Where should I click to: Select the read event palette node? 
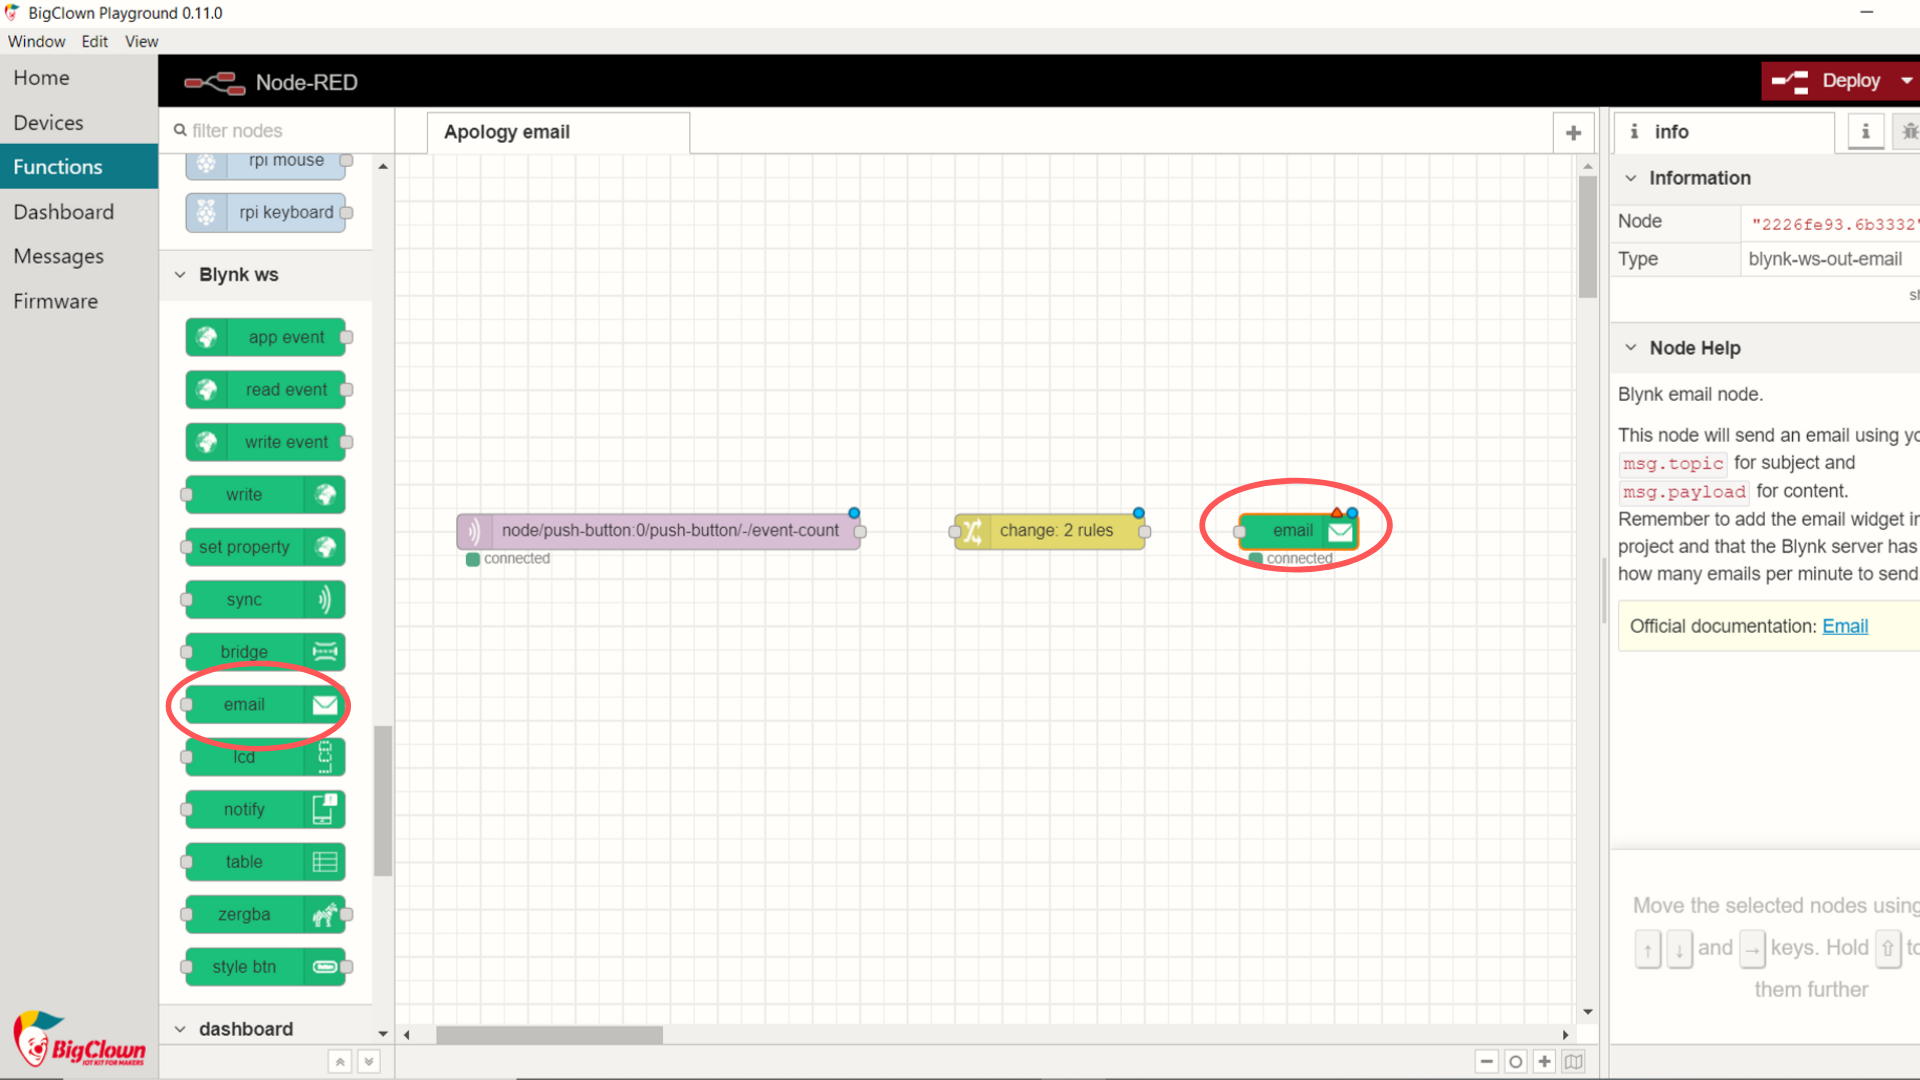point(266,390)
